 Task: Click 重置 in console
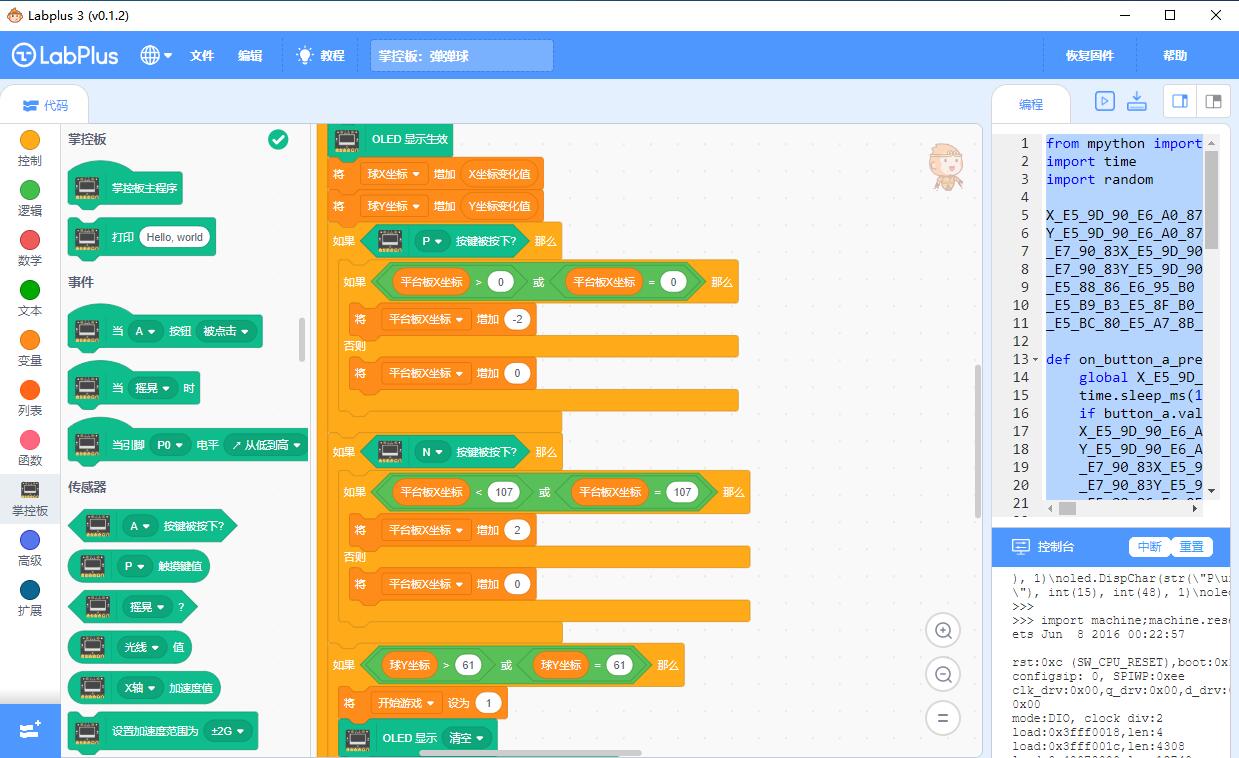(x=1191, y=547)
